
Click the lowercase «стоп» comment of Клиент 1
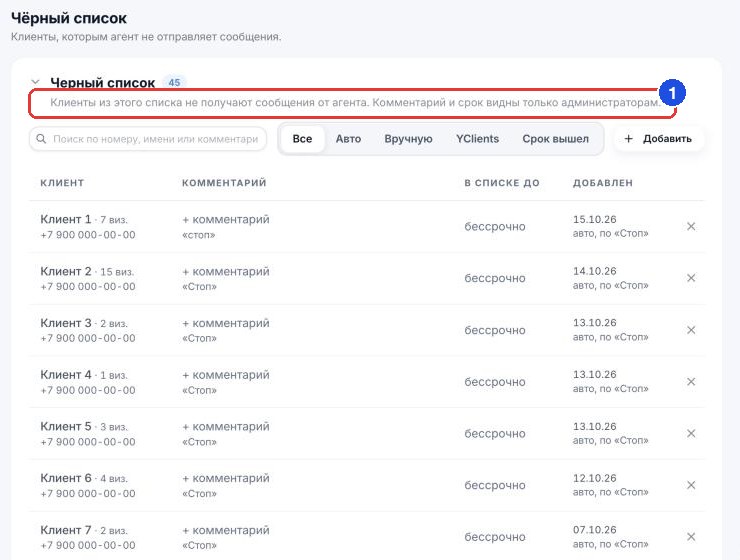(x=199, y=235)
